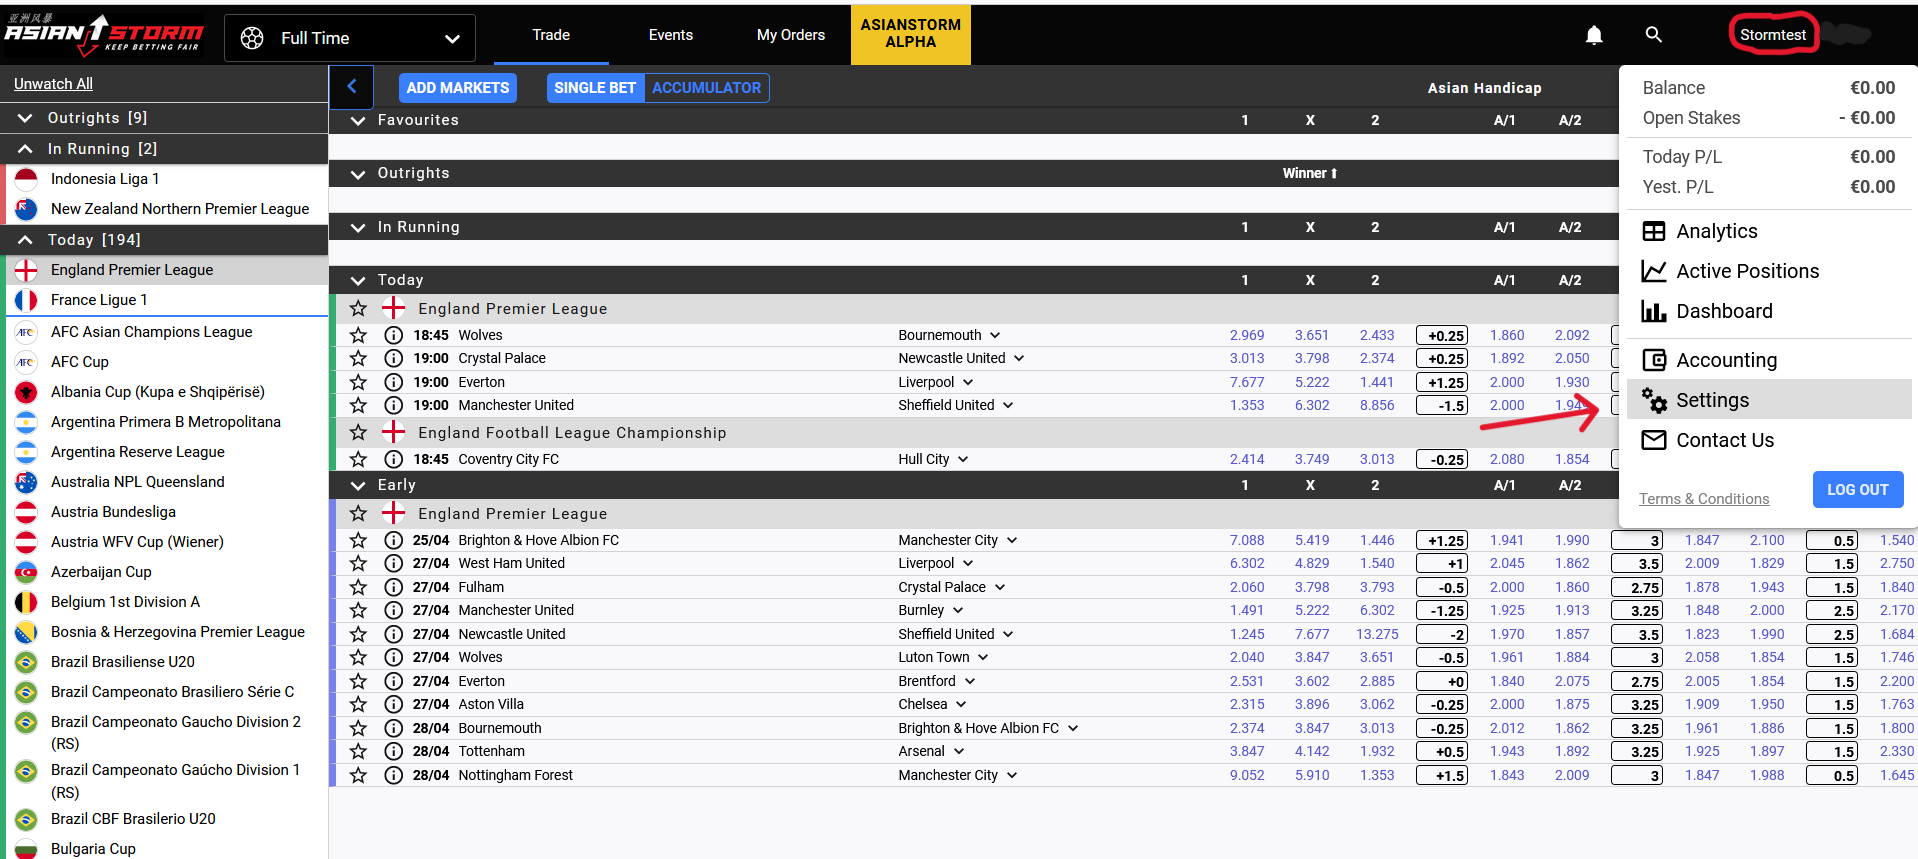1918x859 pixels.
Task: Open the Full Time sport dropdown
Action: 350,38
